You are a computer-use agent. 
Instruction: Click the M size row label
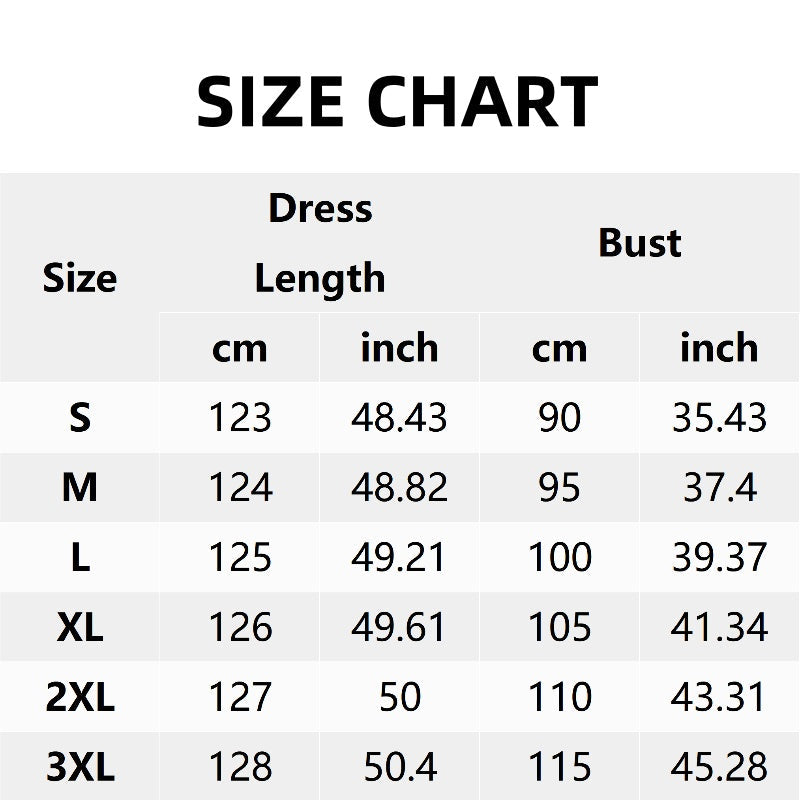coord(80,488)
